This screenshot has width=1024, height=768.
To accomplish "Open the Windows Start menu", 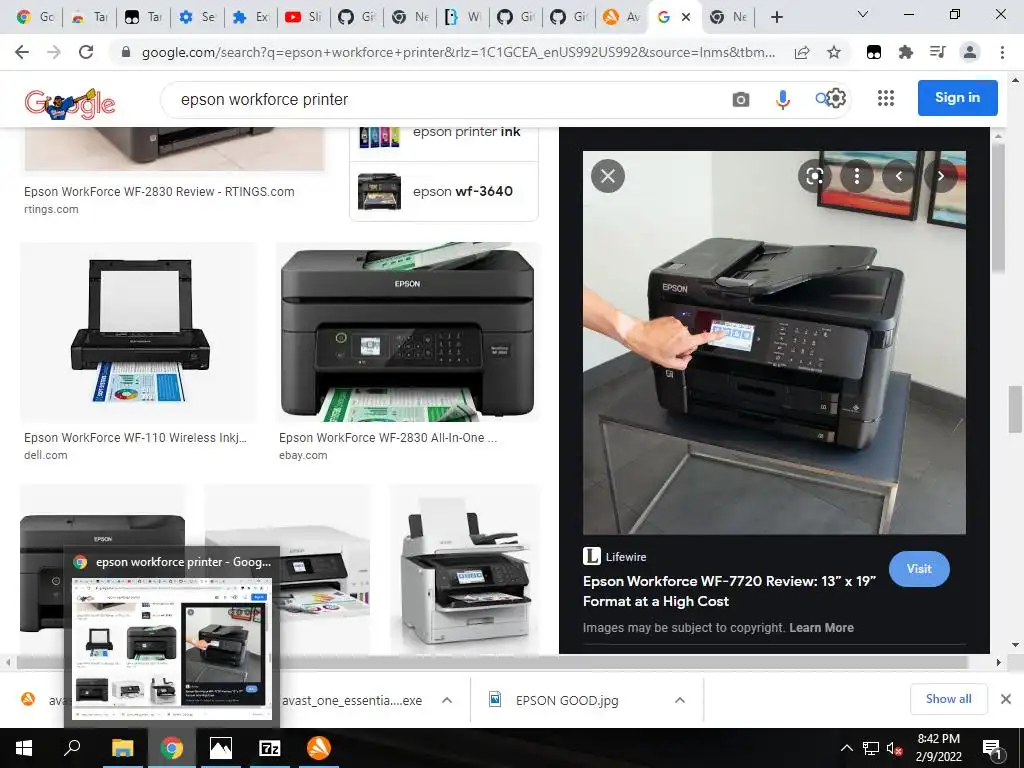I will [24, 748].
